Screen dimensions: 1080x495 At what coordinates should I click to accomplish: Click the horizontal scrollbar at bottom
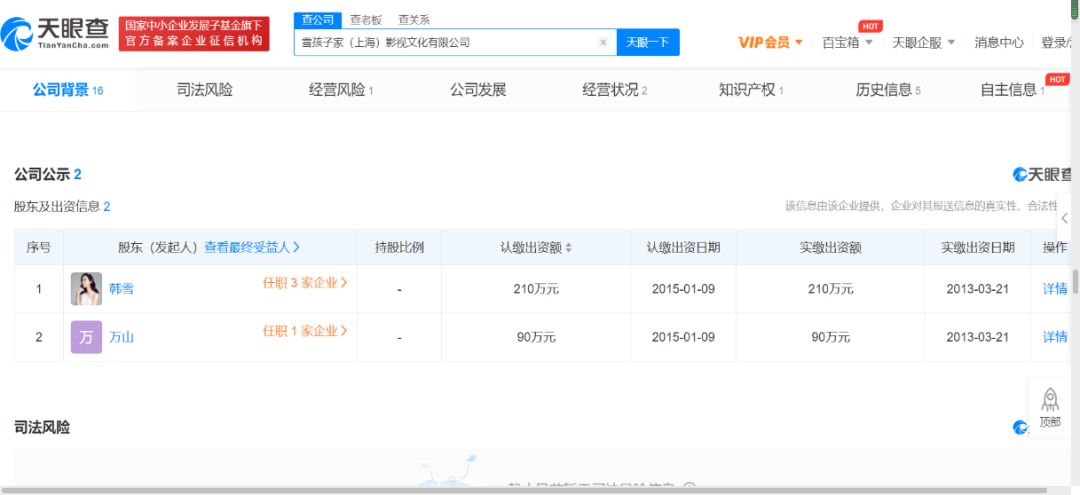tap(523, 491)
